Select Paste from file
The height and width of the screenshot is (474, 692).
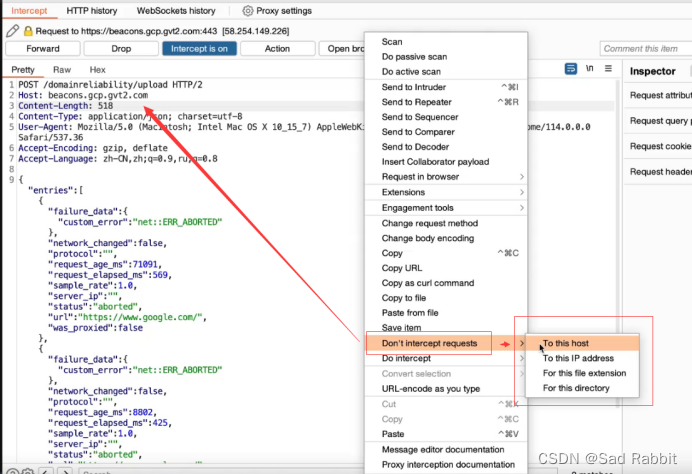click(446, 312)
